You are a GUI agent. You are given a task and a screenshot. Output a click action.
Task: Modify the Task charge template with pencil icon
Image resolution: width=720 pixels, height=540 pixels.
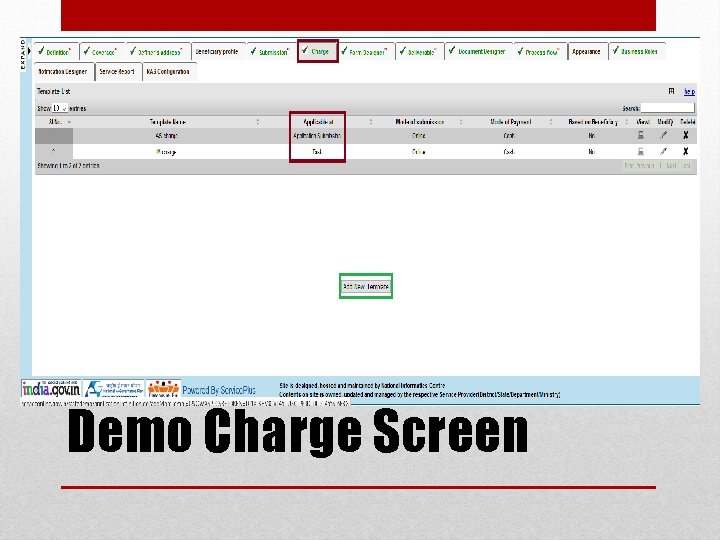(664, 152)
